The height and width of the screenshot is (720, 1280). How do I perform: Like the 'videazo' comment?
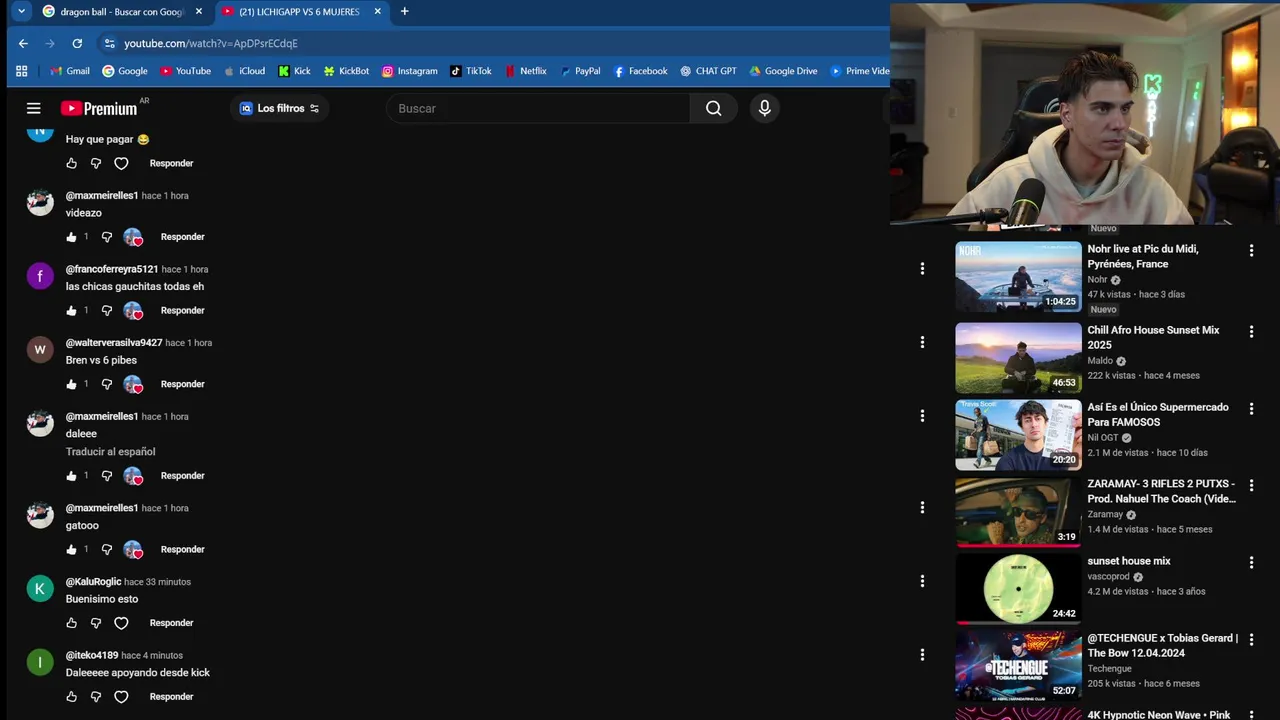point(71,237)
